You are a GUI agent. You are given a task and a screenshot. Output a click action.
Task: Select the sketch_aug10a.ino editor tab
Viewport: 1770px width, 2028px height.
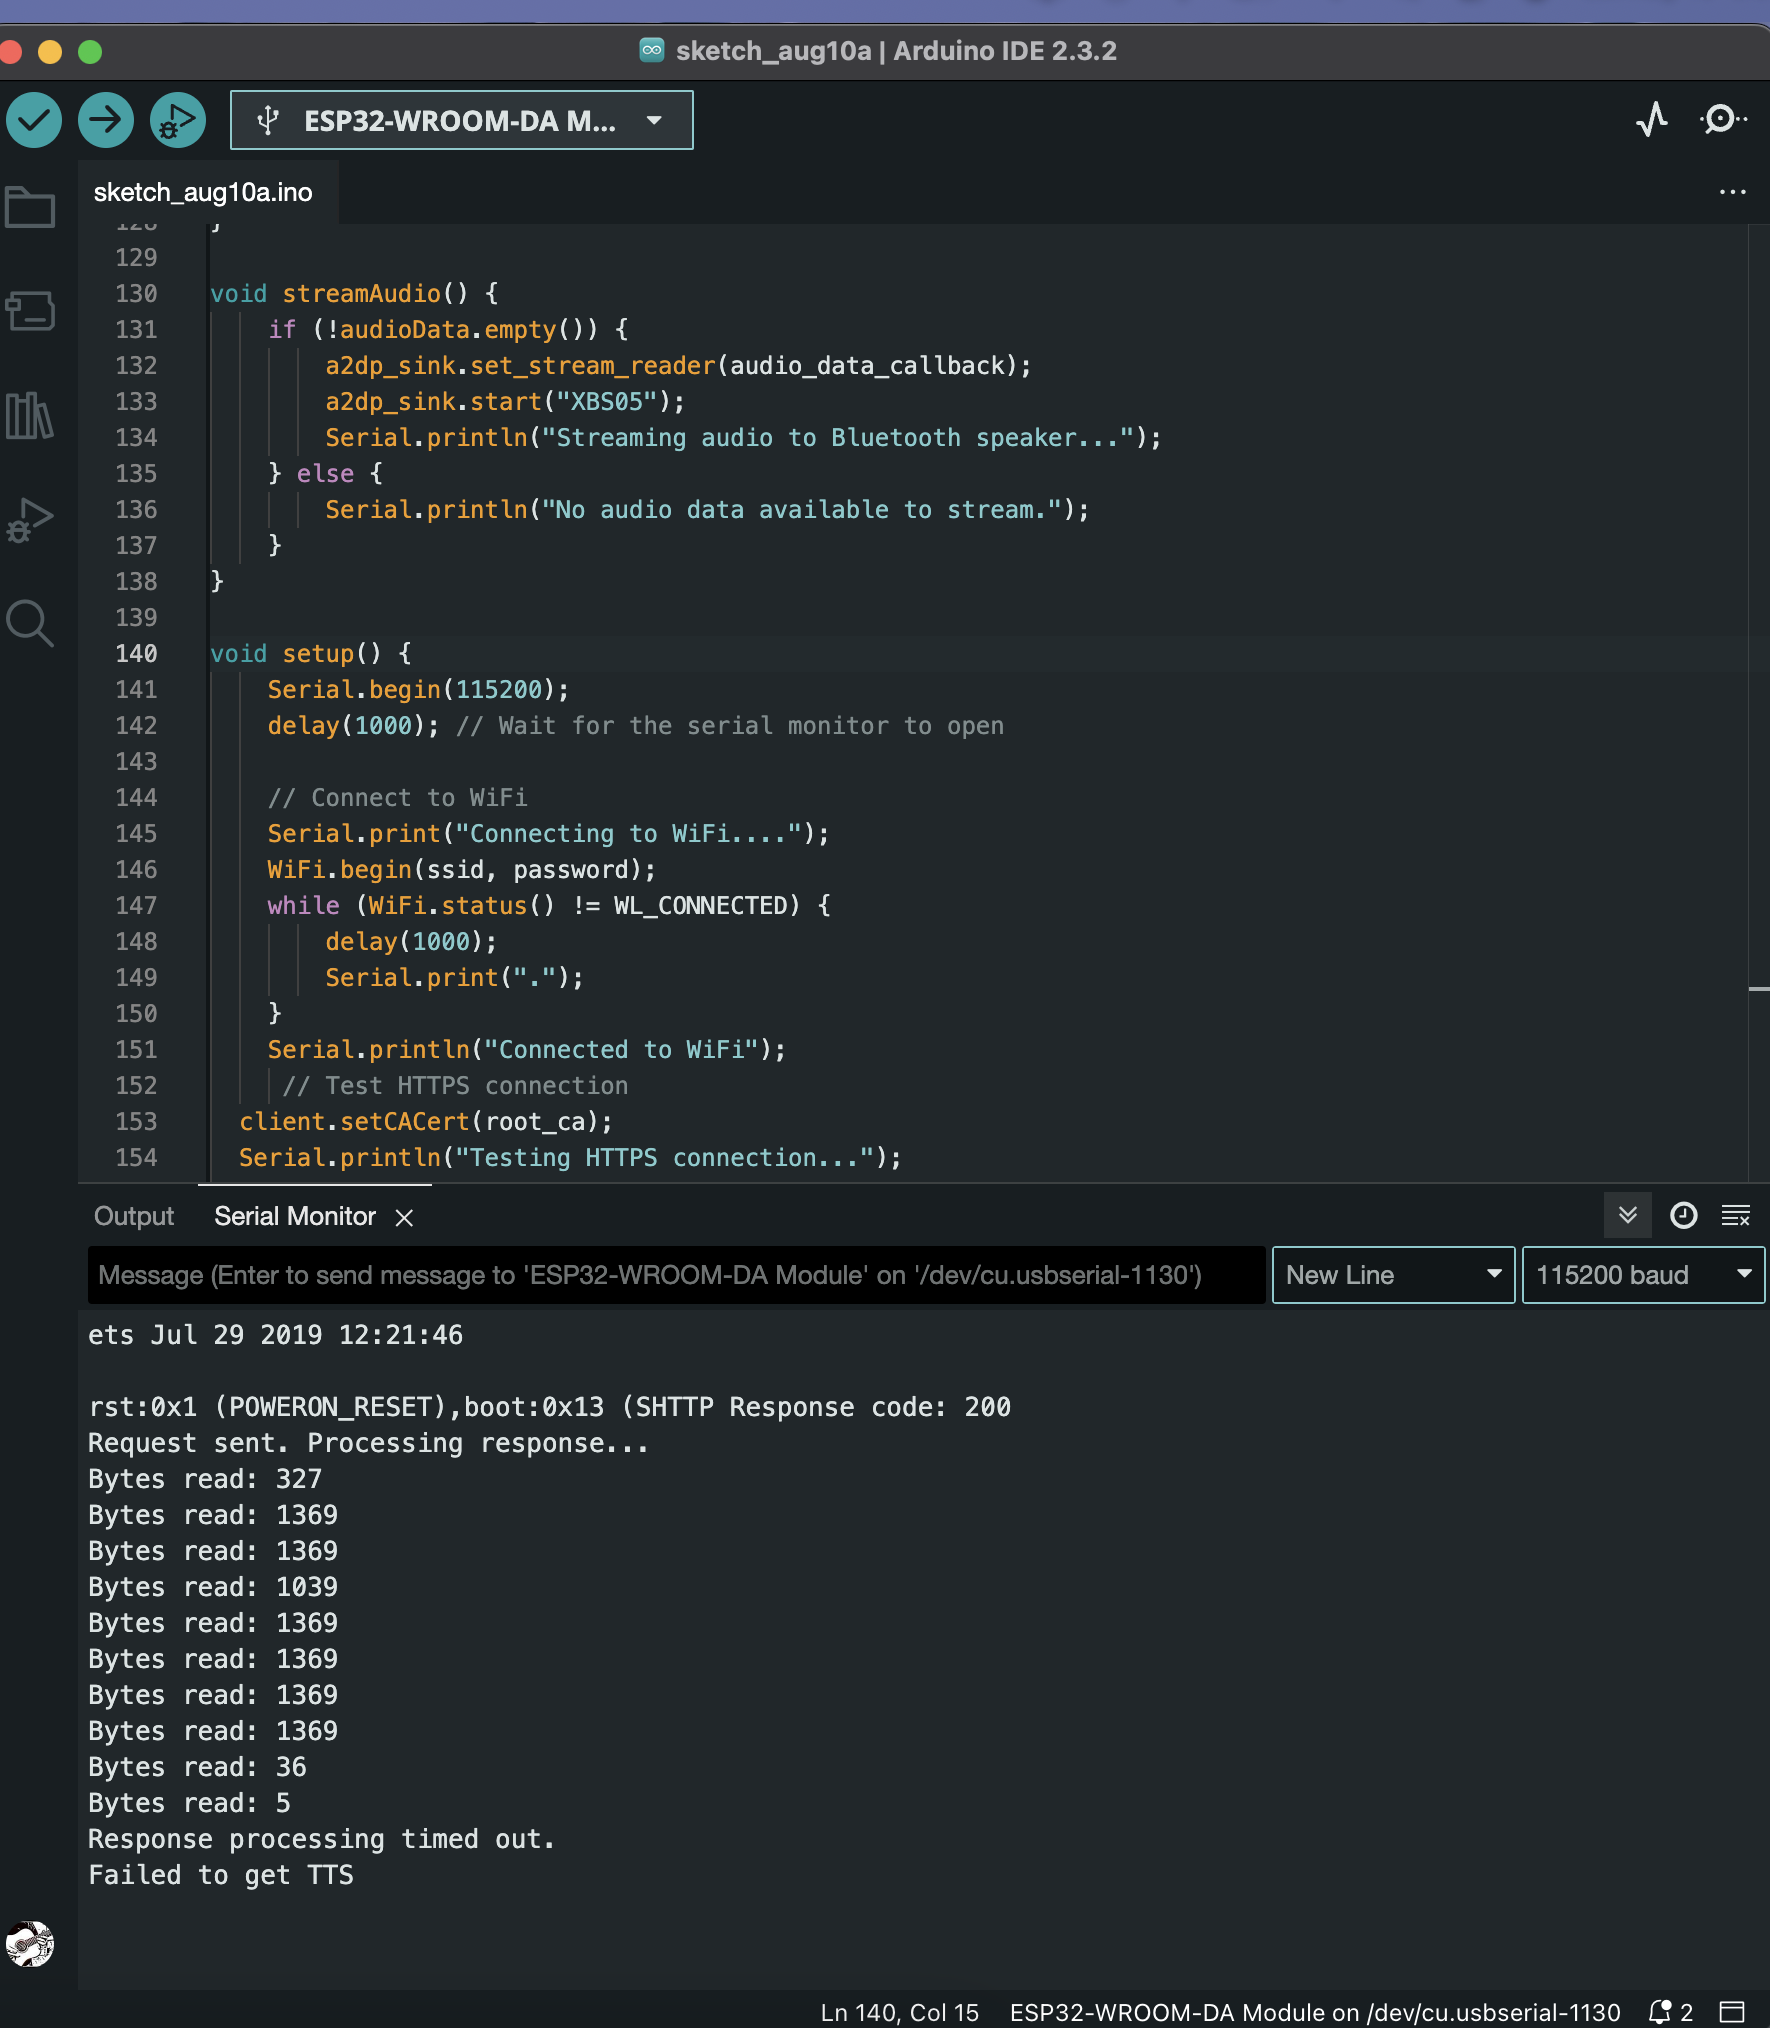[203, 192]
